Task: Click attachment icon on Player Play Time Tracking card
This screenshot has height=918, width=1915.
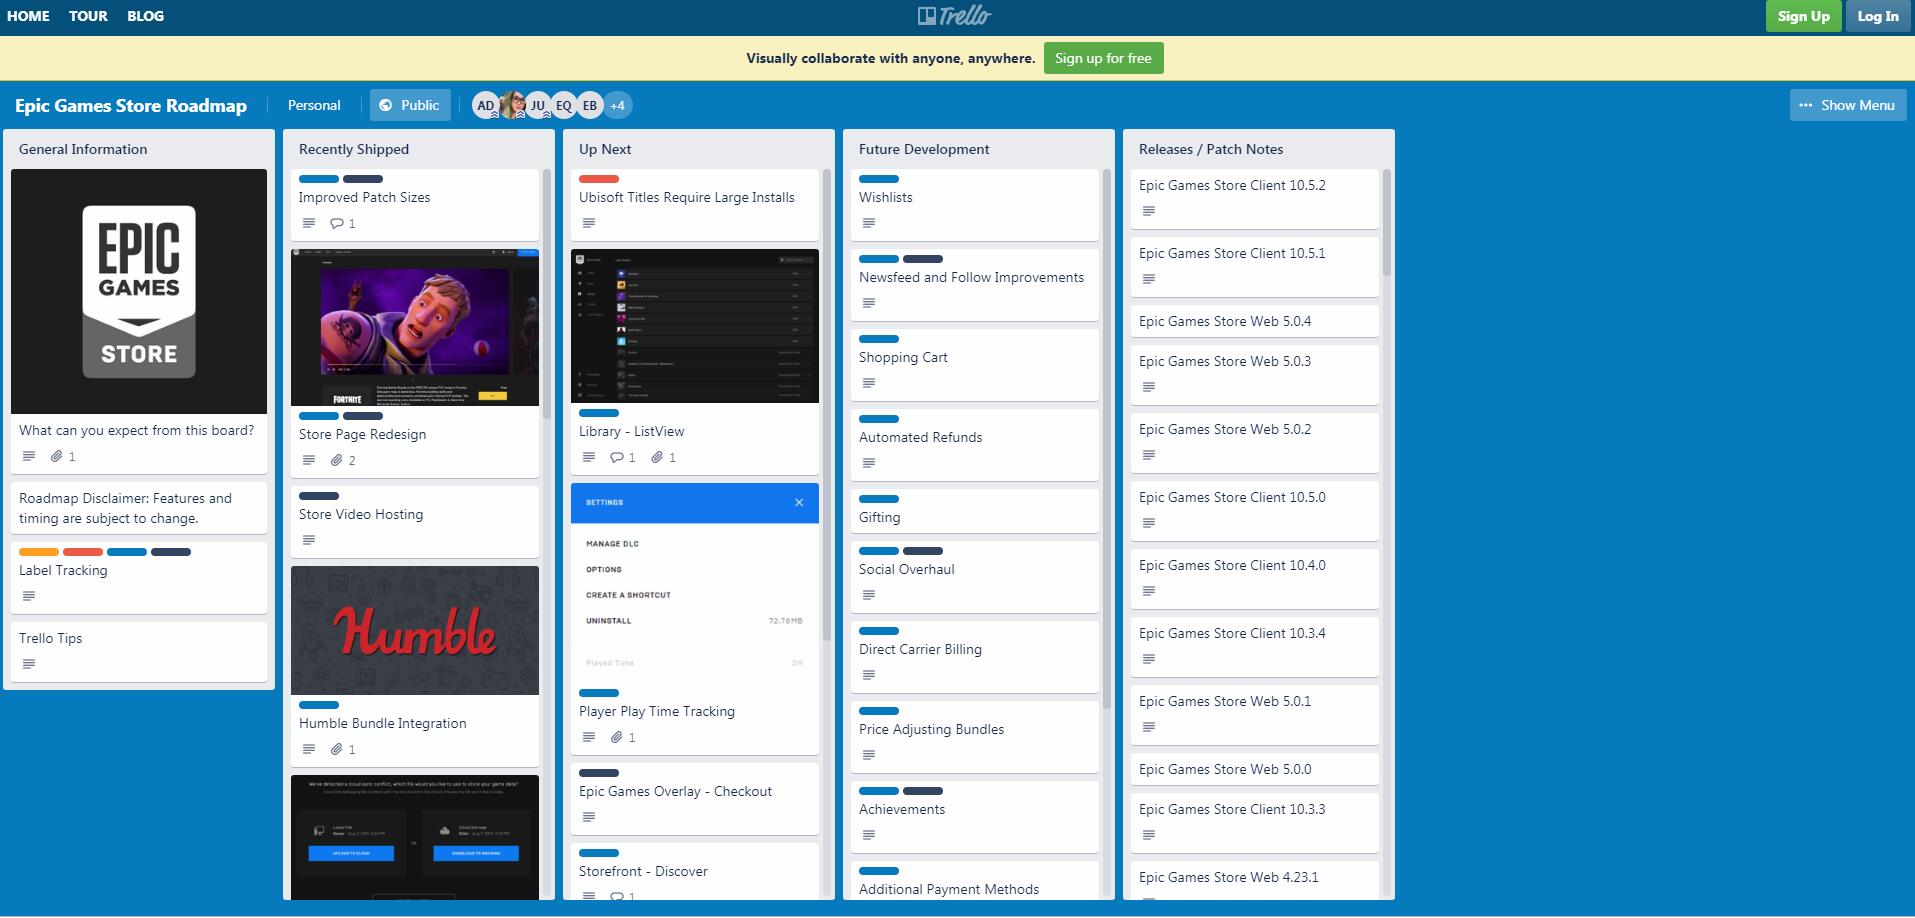Action: pyautogui.click(x=617, y=737)
